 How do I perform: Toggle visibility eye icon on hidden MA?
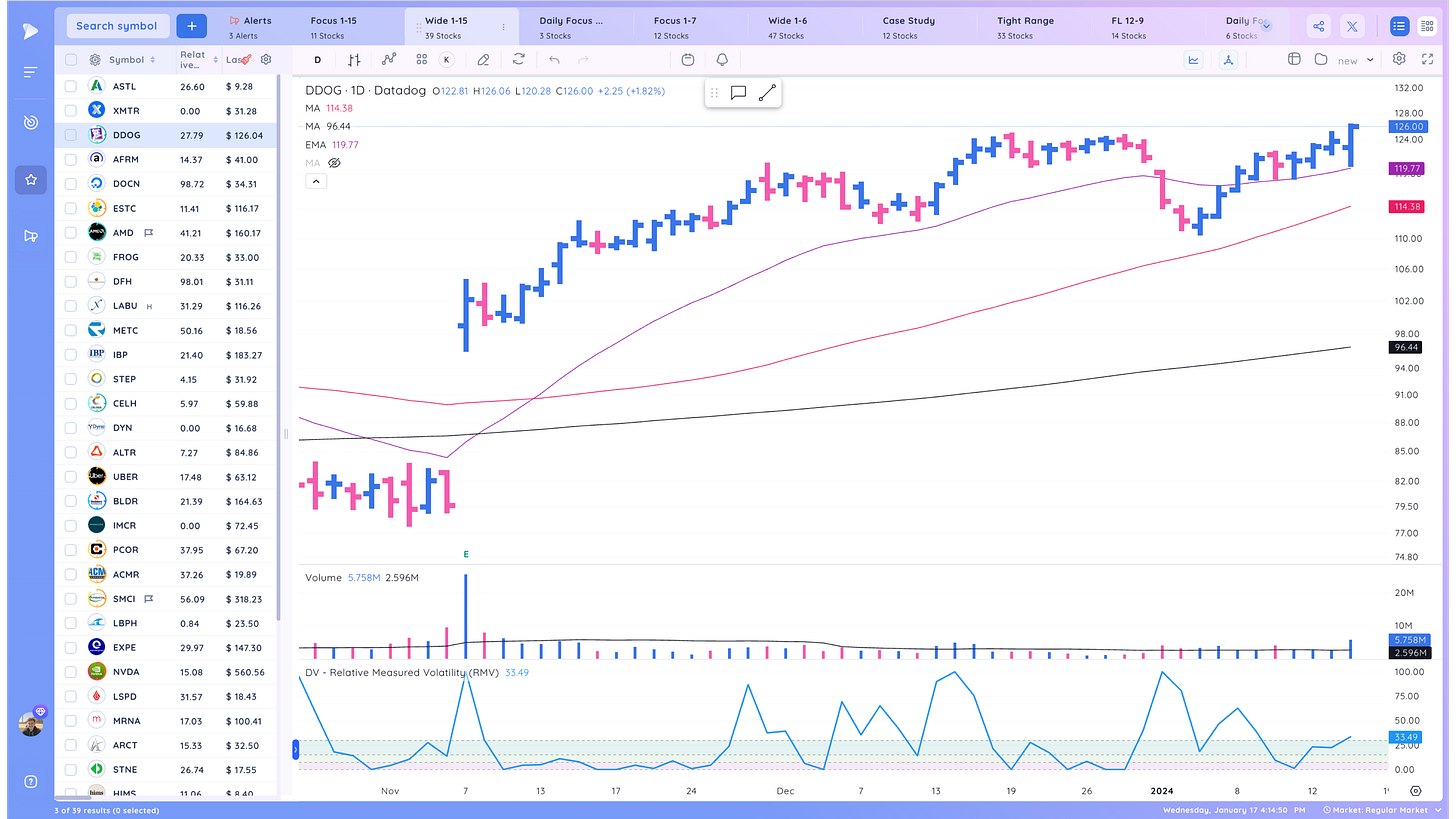[335, 162]
